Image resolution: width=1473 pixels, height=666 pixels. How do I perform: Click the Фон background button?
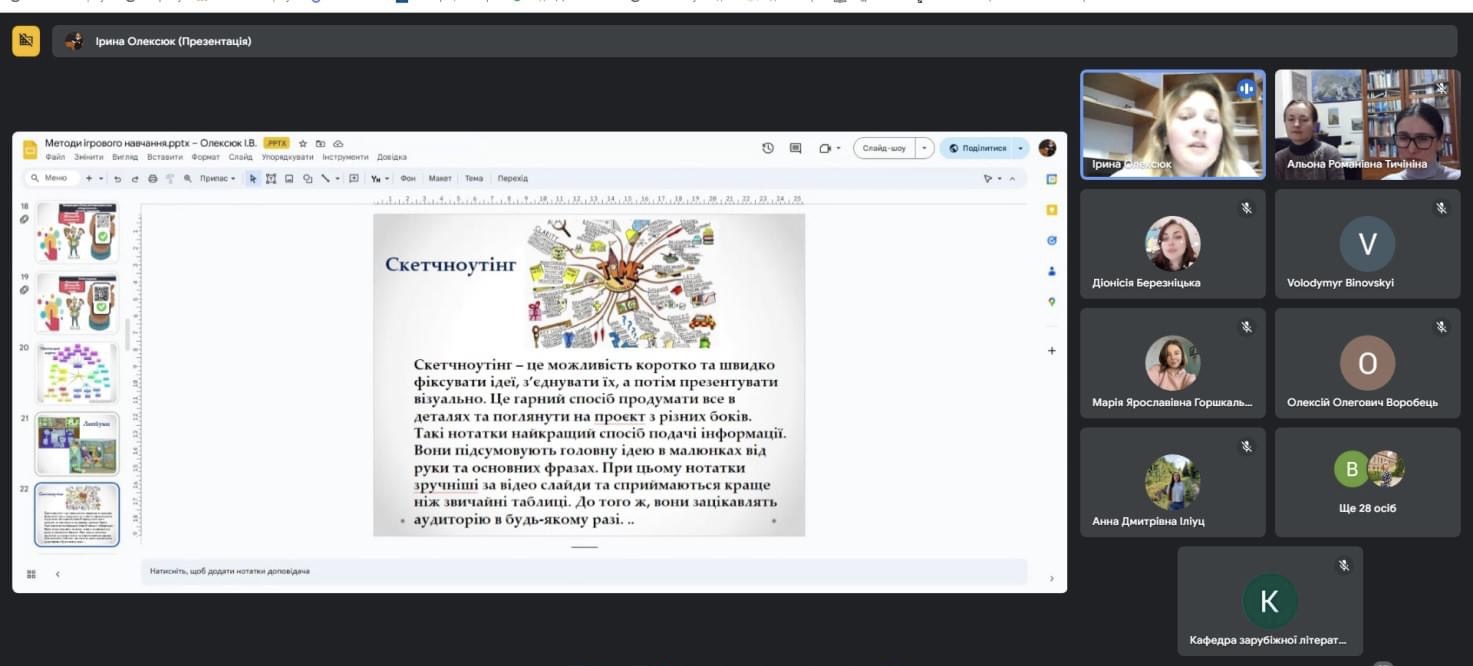coord(408,179)
